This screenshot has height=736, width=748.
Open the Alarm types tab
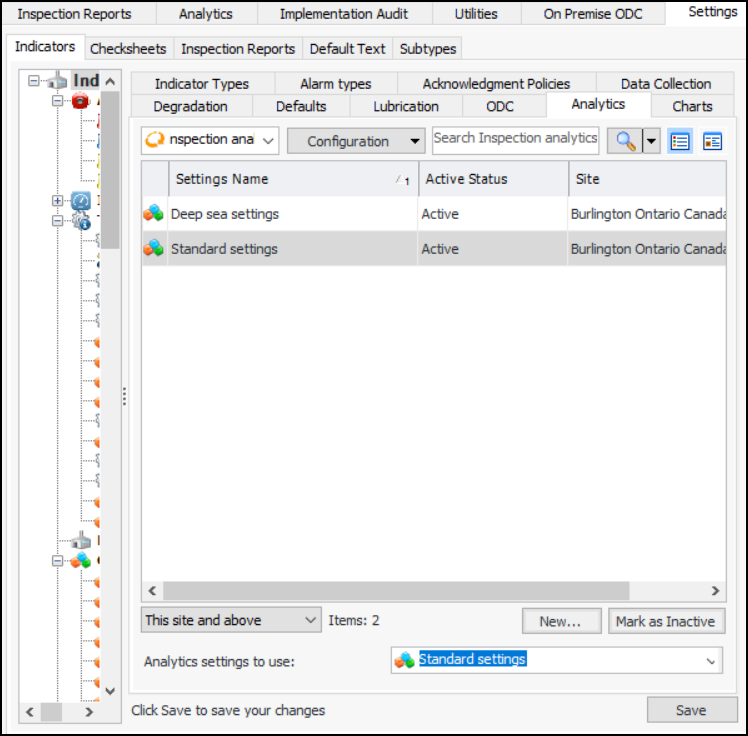tap(336, 84)
